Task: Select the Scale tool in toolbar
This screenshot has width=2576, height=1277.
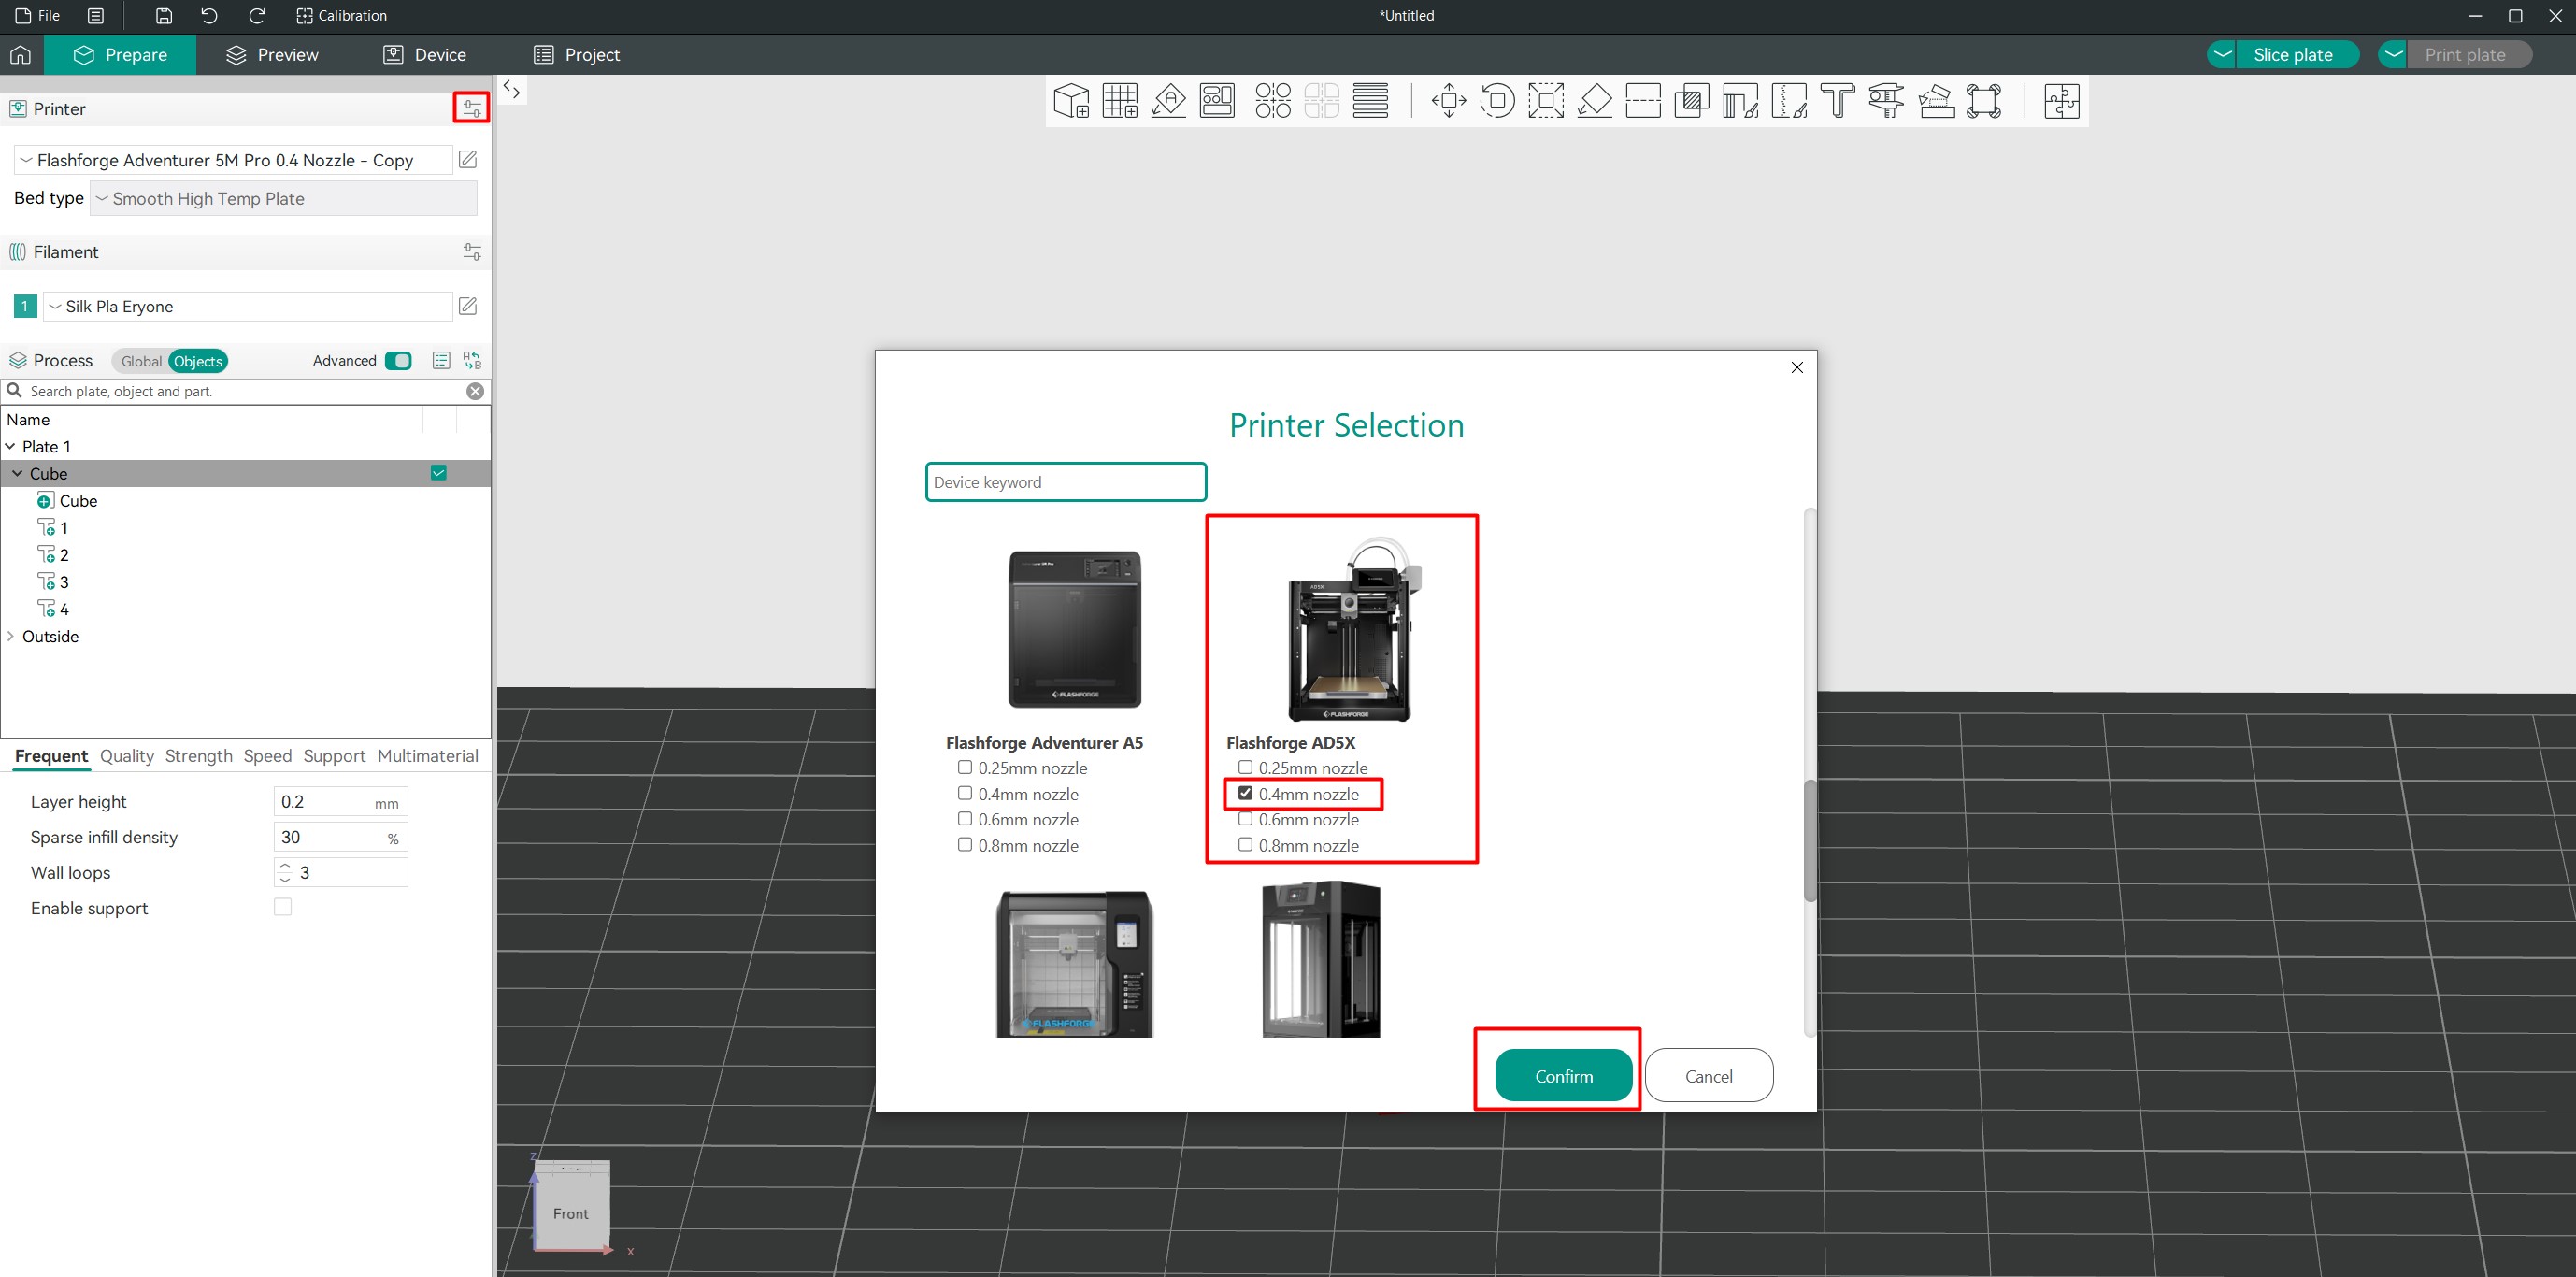Action: tap(1545, 101)
